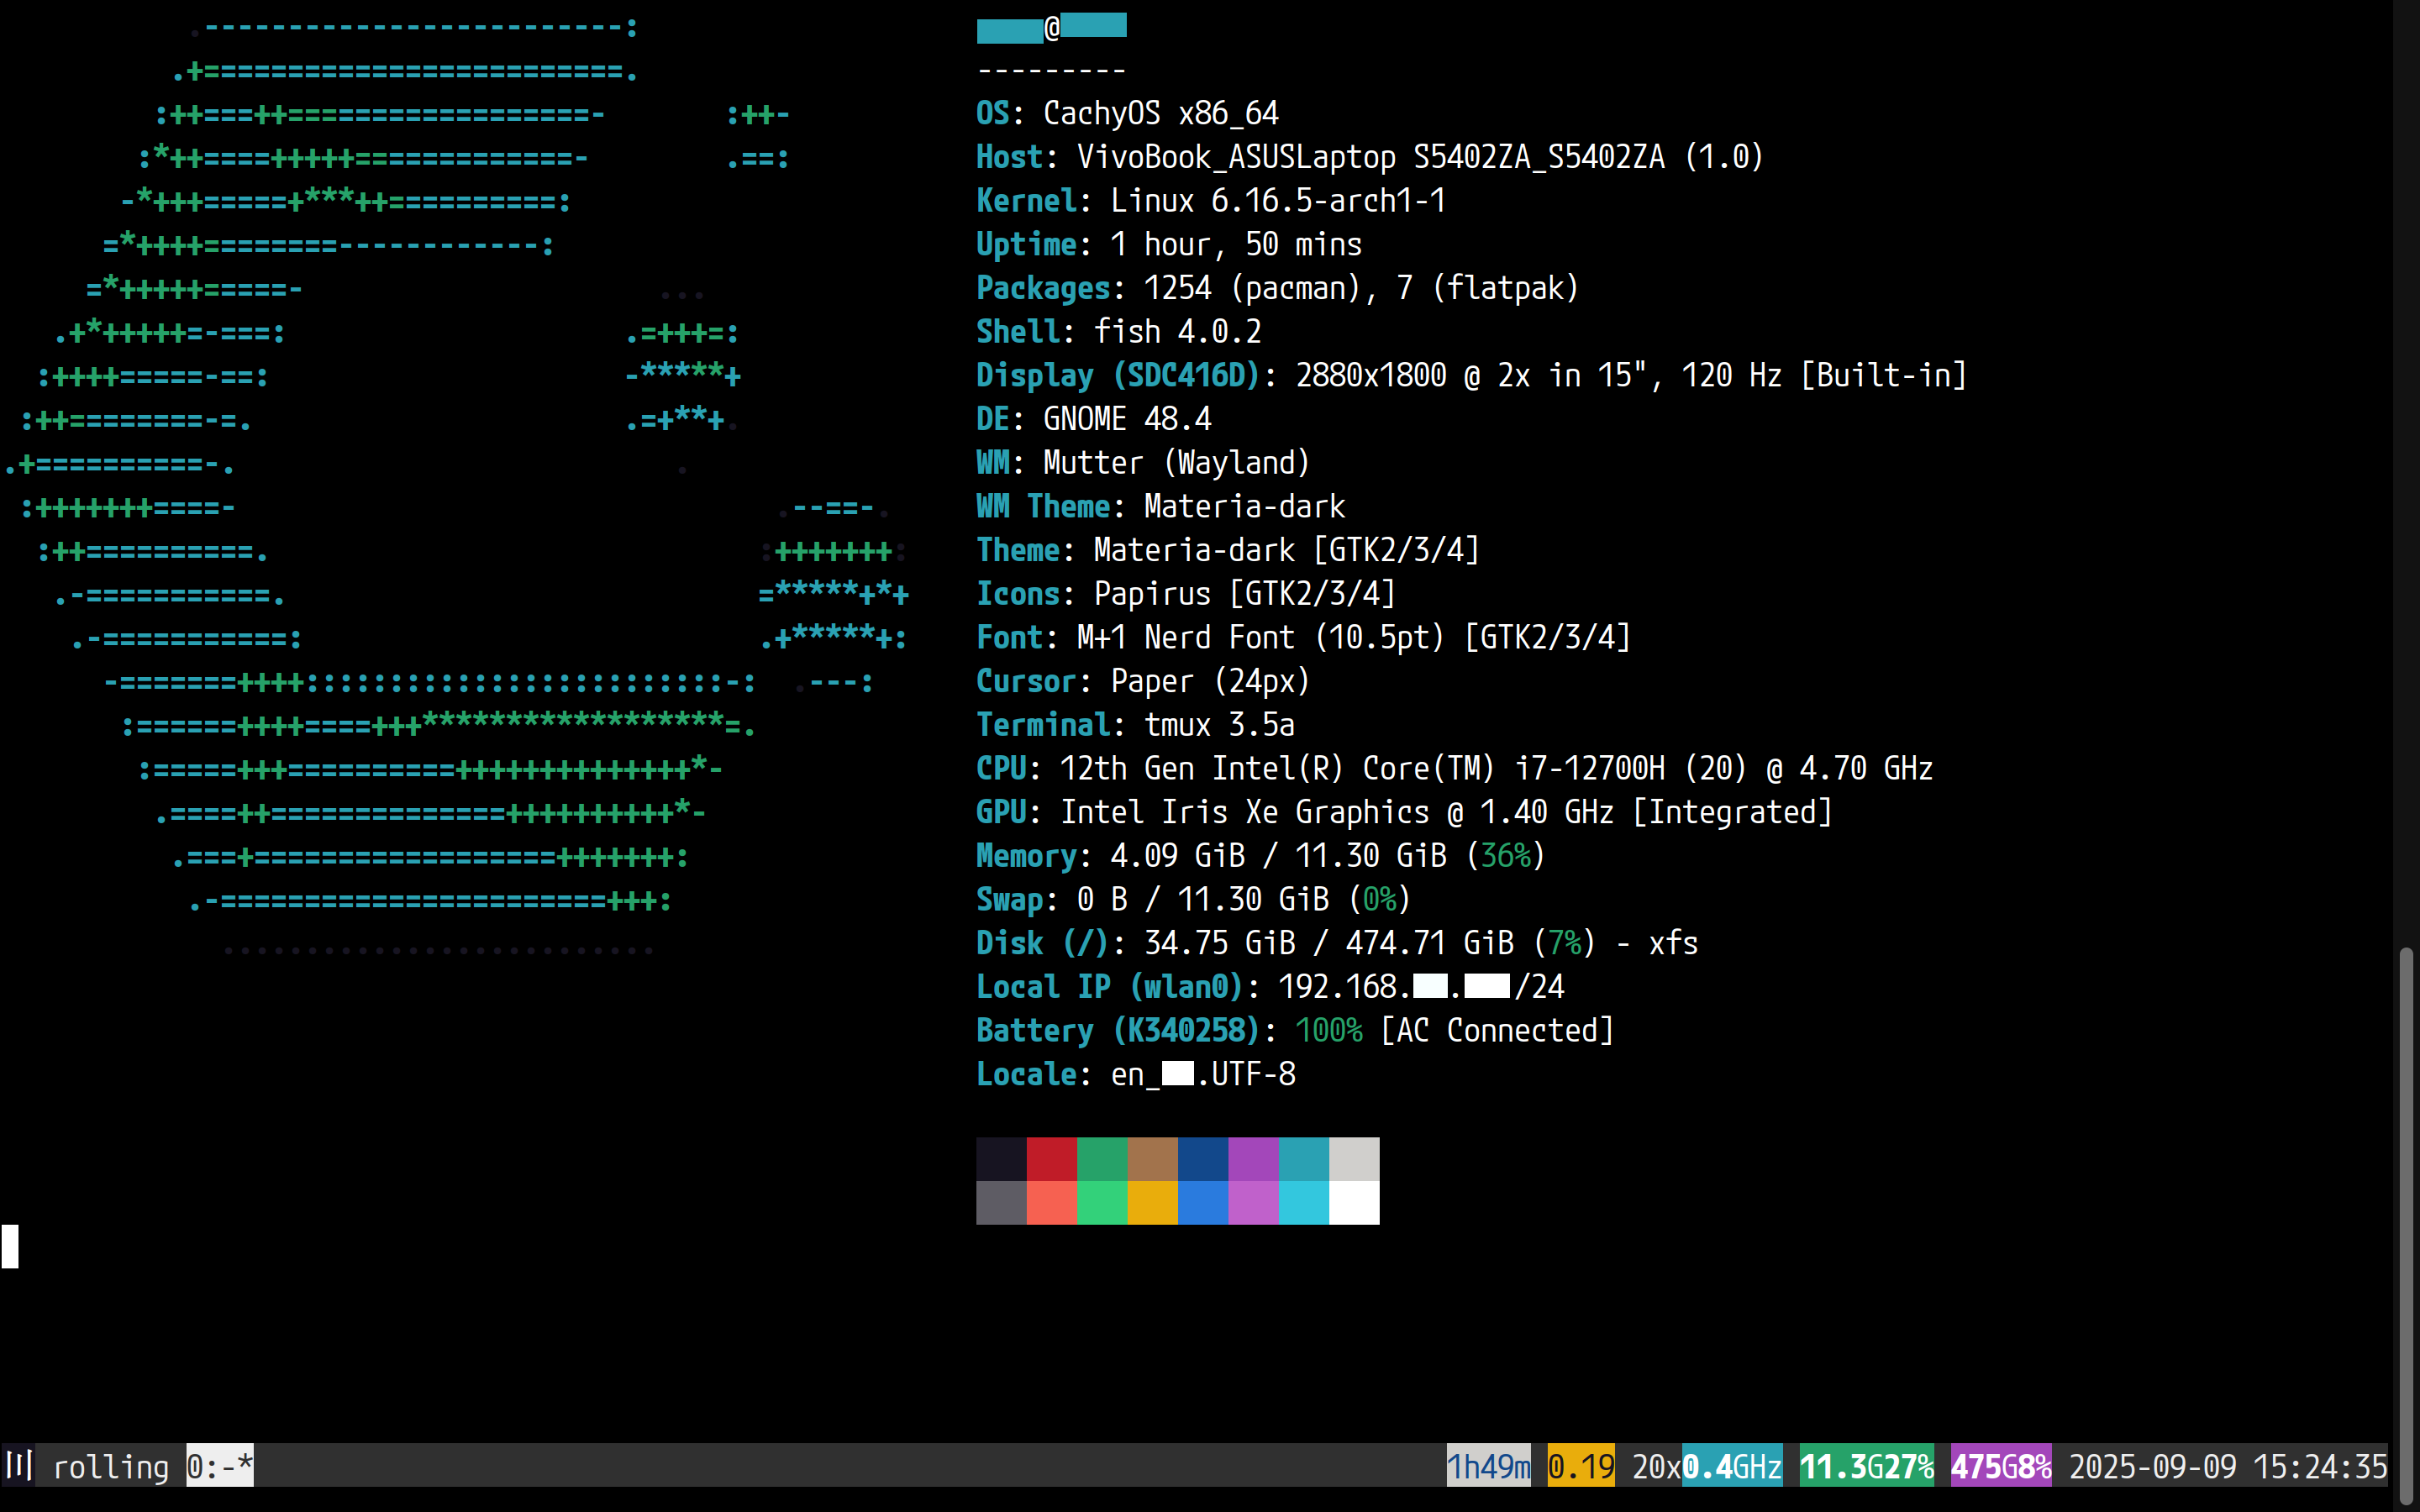Click the WM value 'Mutter (Wayland)'
Viewport: 2420px width, 1512px height.
1177,463
